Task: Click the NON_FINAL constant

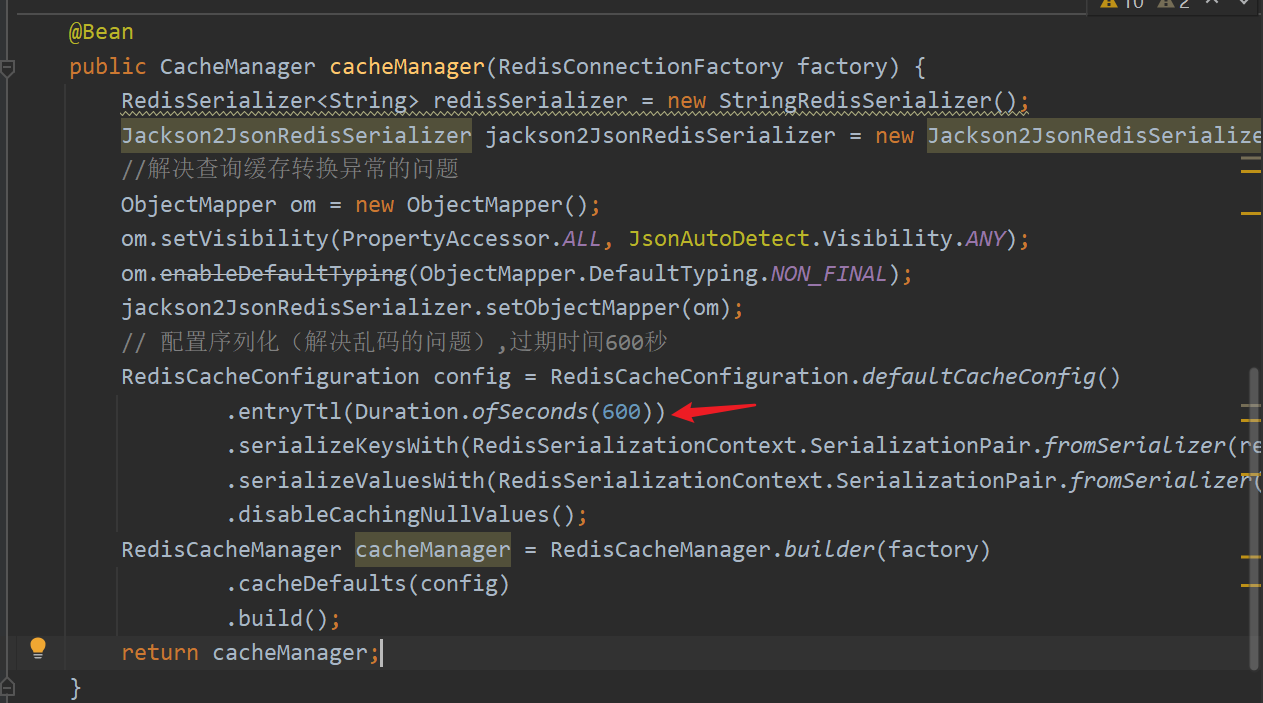Action: pyautogui.click(x=829, y=273)
